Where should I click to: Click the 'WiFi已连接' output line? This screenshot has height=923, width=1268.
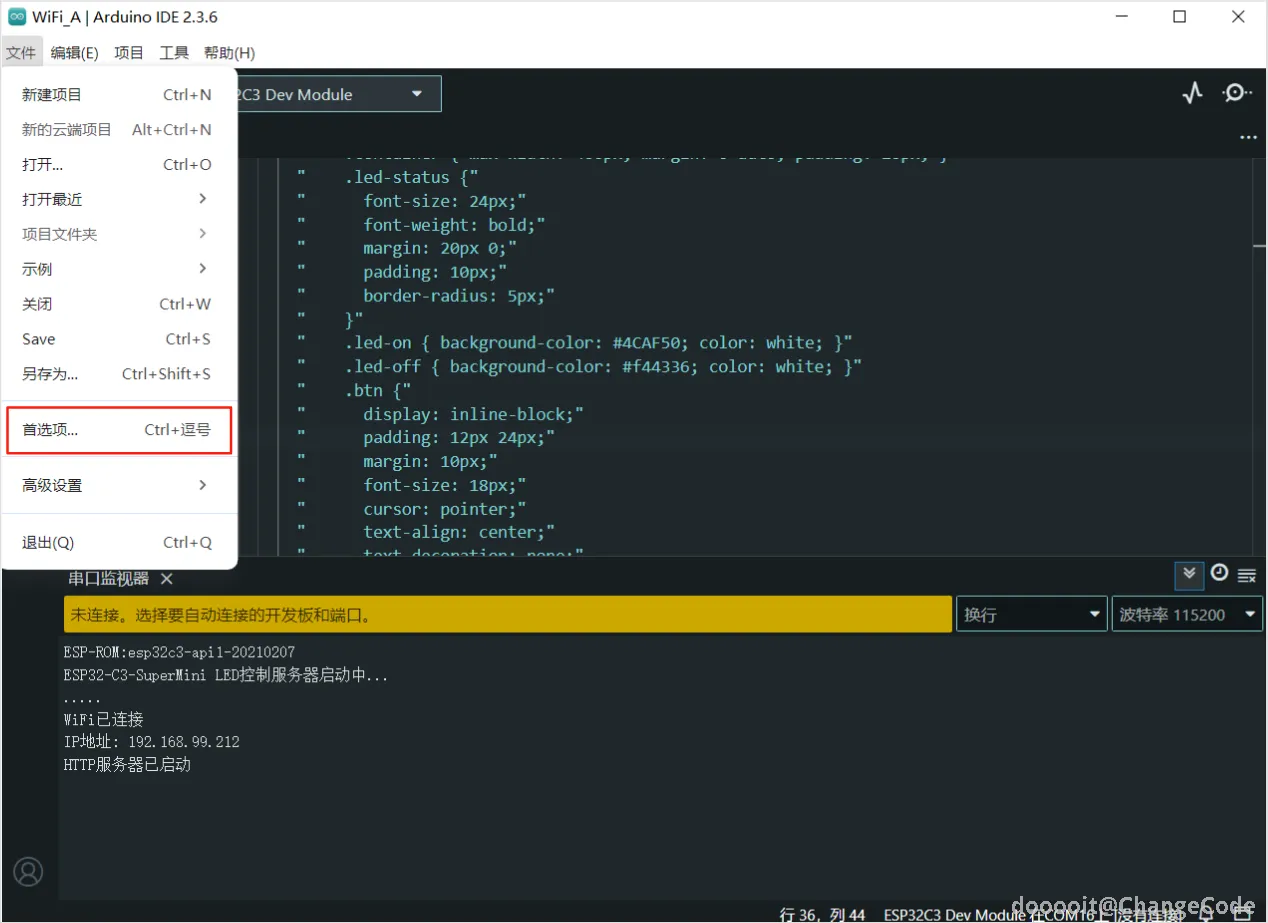point(103,719)
